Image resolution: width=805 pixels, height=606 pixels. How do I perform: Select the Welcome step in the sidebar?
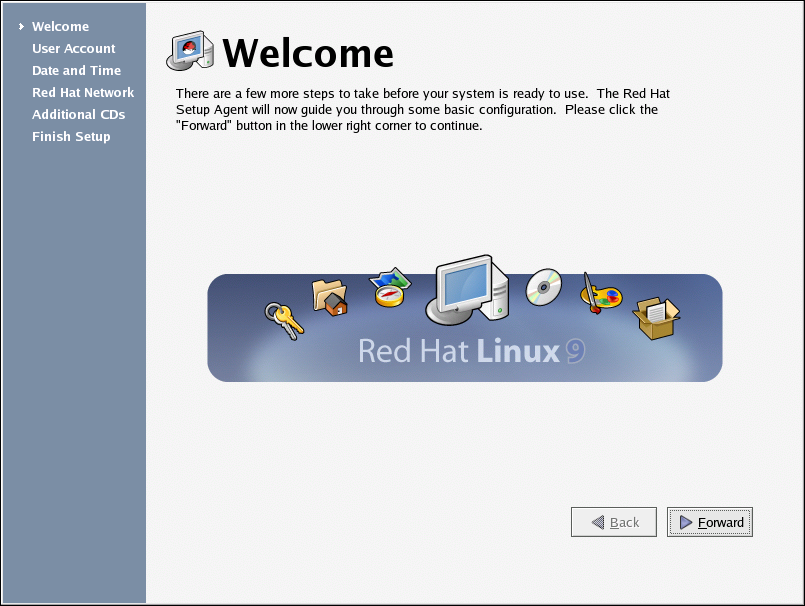(x=60, y=27)
